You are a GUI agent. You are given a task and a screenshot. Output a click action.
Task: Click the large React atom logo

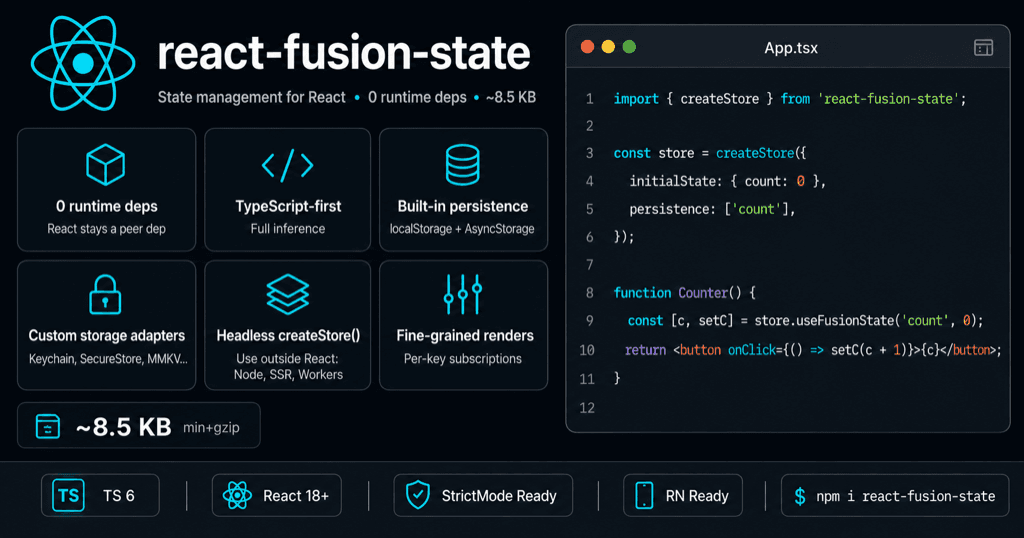click(x=83, y=63)
